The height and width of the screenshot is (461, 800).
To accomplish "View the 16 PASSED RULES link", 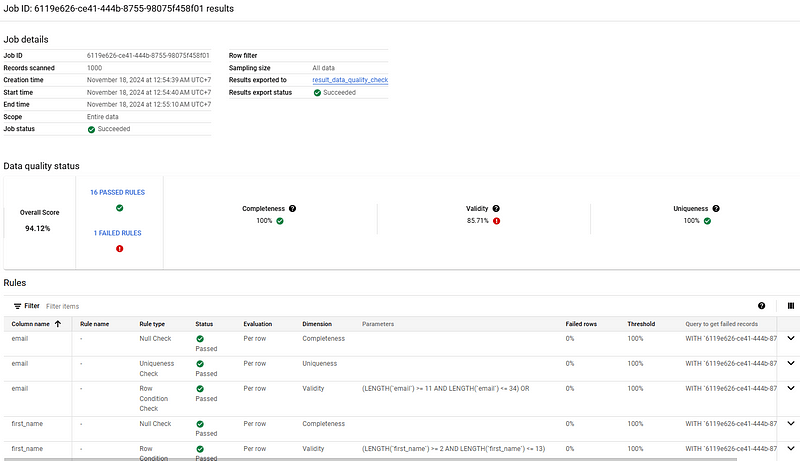I will click(117, 192).
